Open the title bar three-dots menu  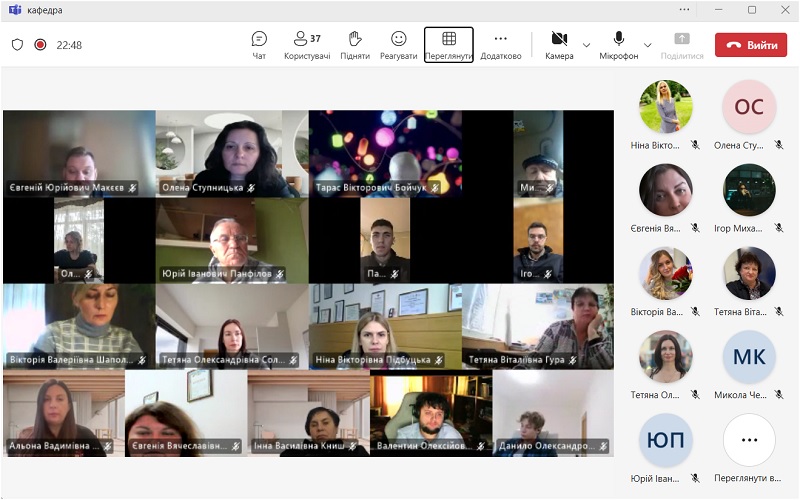click(684, 10)
